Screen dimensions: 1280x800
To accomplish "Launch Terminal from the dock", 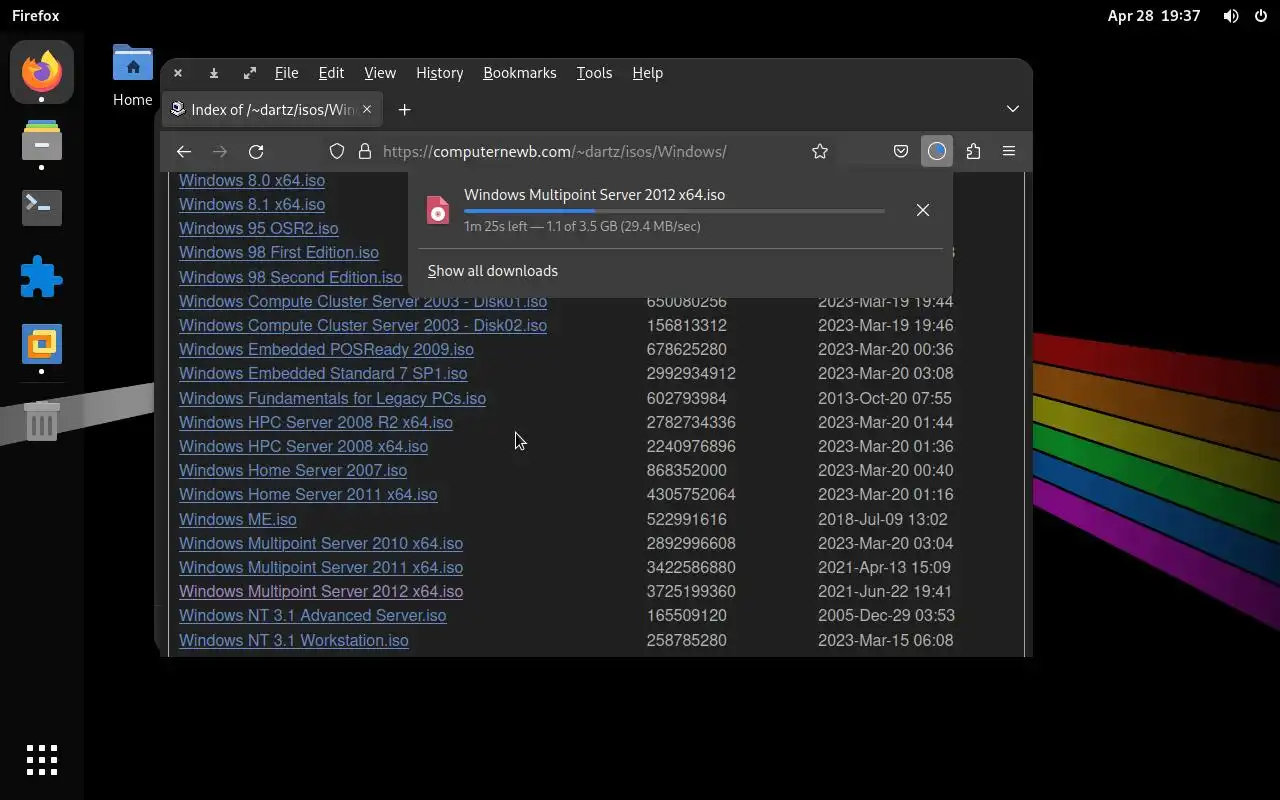I will (42, 207).
